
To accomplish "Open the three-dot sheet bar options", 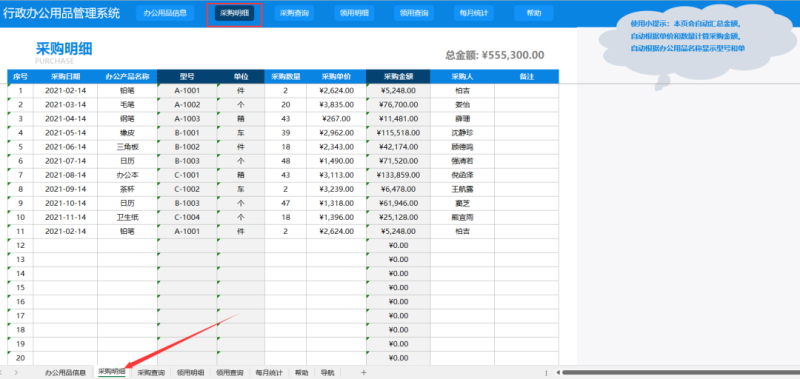I will tap(546, 373).
